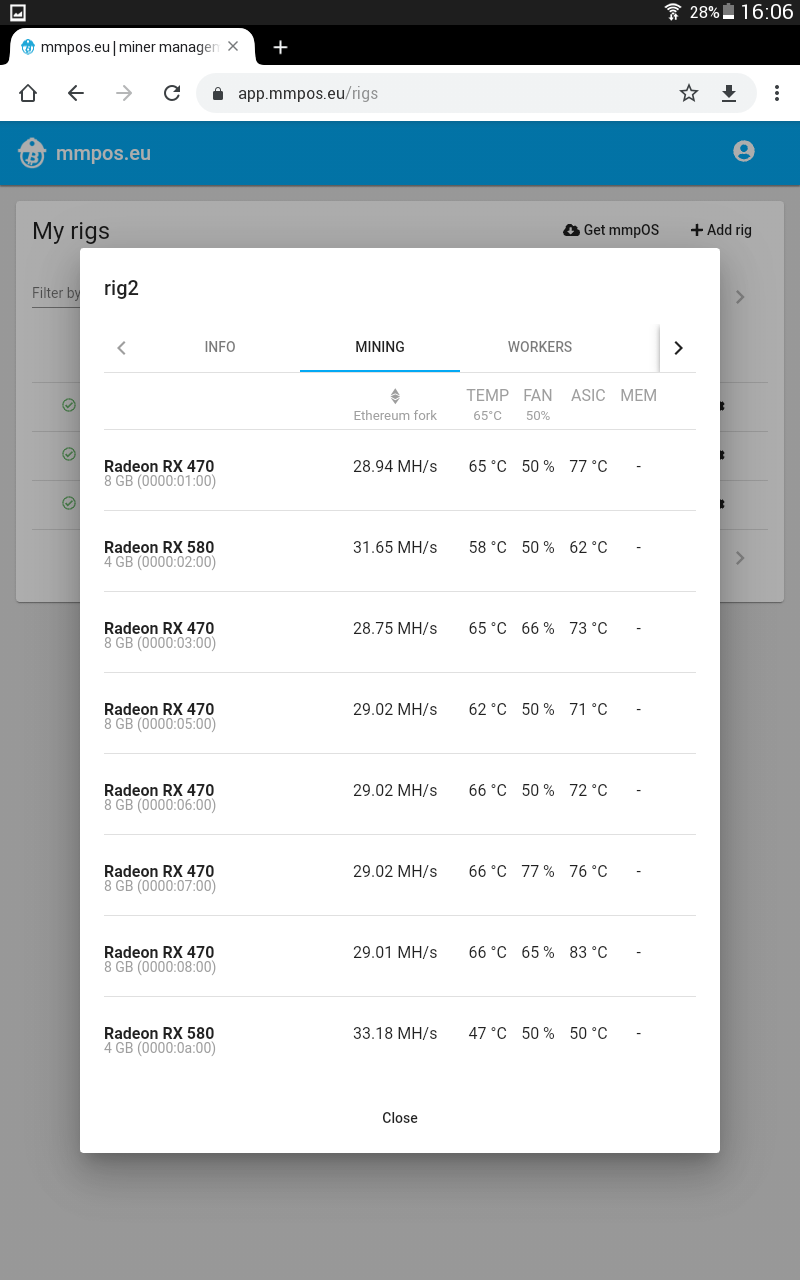Click the browser forward arrow
800x1280 pixels.
coord(124,93)
